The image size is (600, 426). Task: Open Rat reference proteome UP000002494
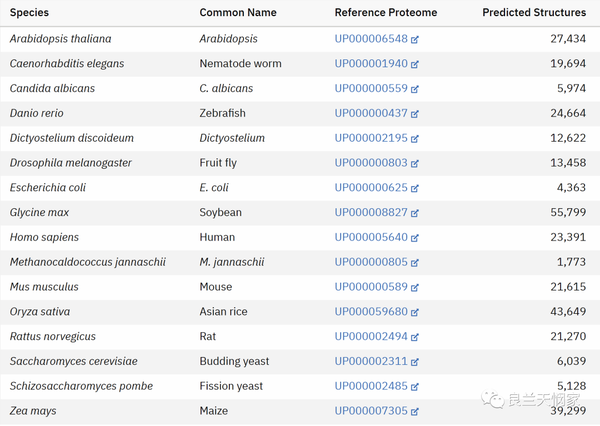coord(371,337)
